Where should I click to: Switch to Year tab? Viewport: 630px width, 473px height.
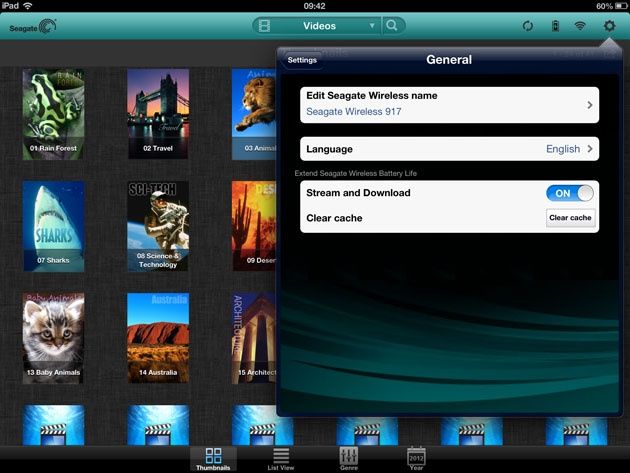tap(416, 459)
